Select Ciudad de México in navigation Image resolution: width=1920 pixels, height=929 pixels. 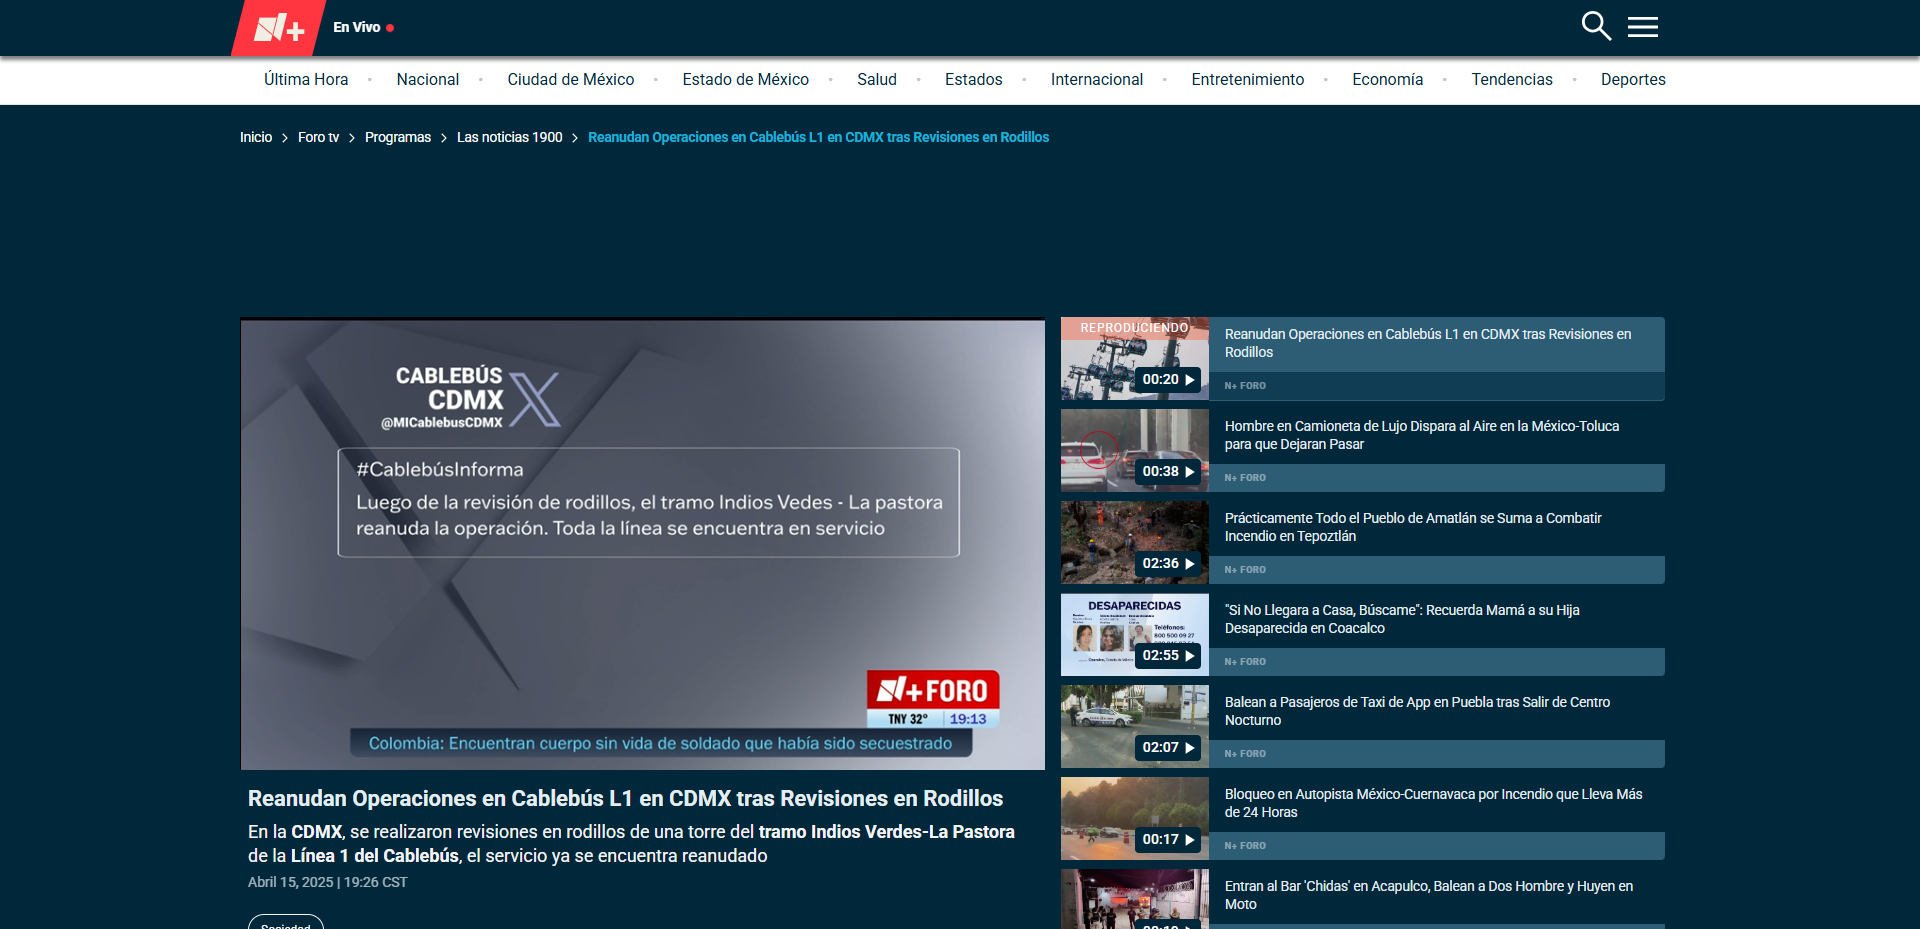[571, 80]
